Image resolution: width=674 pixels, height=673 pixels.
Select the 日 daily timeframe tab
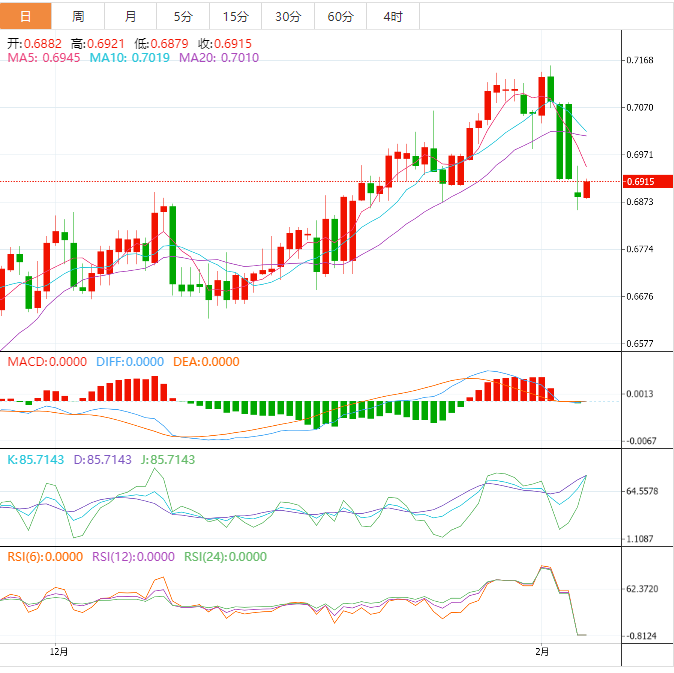(26, 16)
